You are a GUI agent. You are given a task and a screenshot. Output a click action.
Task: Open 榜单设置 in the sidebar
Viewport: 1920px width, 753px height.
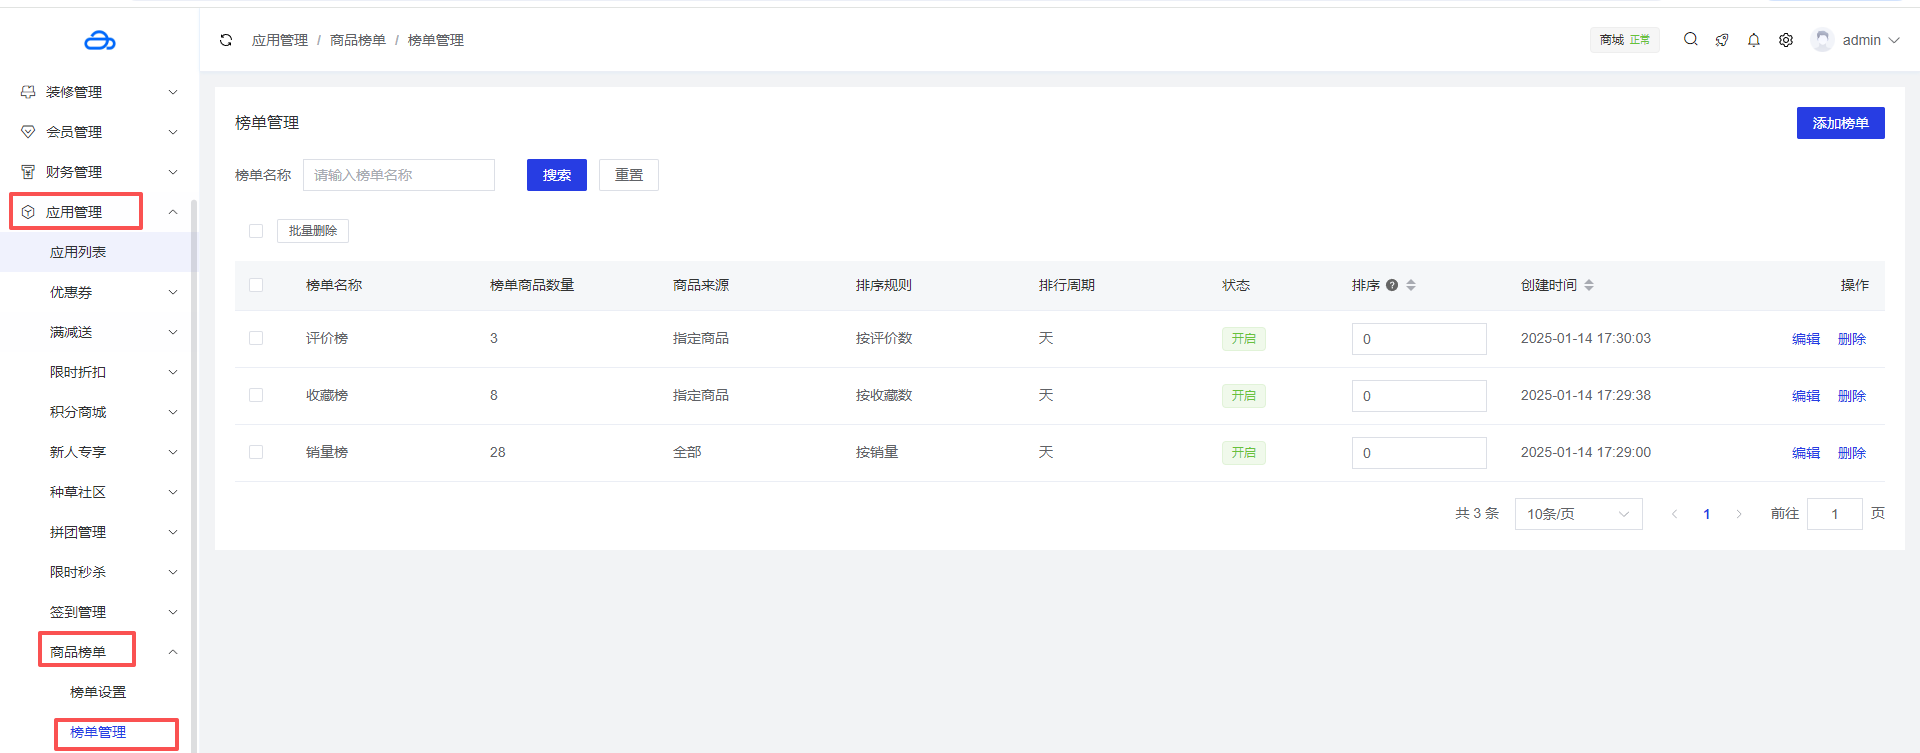[x=98, y=692]
